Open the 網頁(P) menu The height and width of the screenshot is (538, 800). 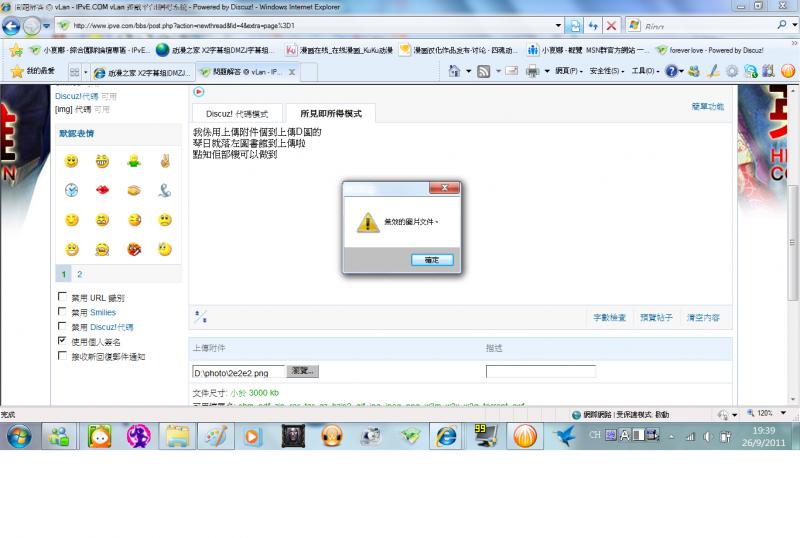(568, 71)
